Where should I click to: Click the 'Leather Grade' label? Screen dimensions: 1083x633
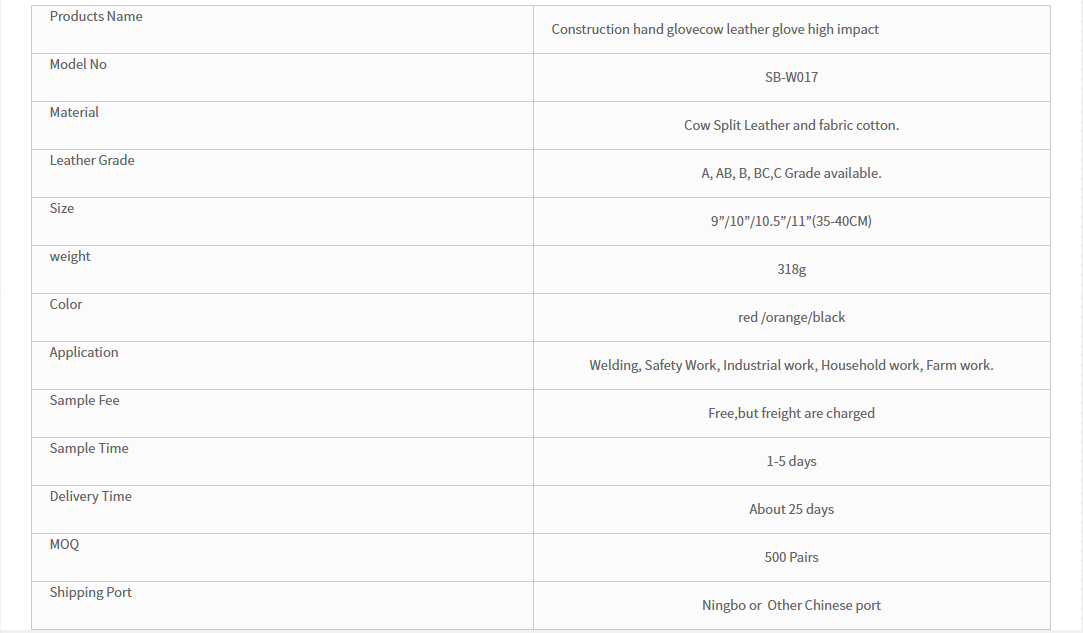pyautogui.click(x=92, y=161)
